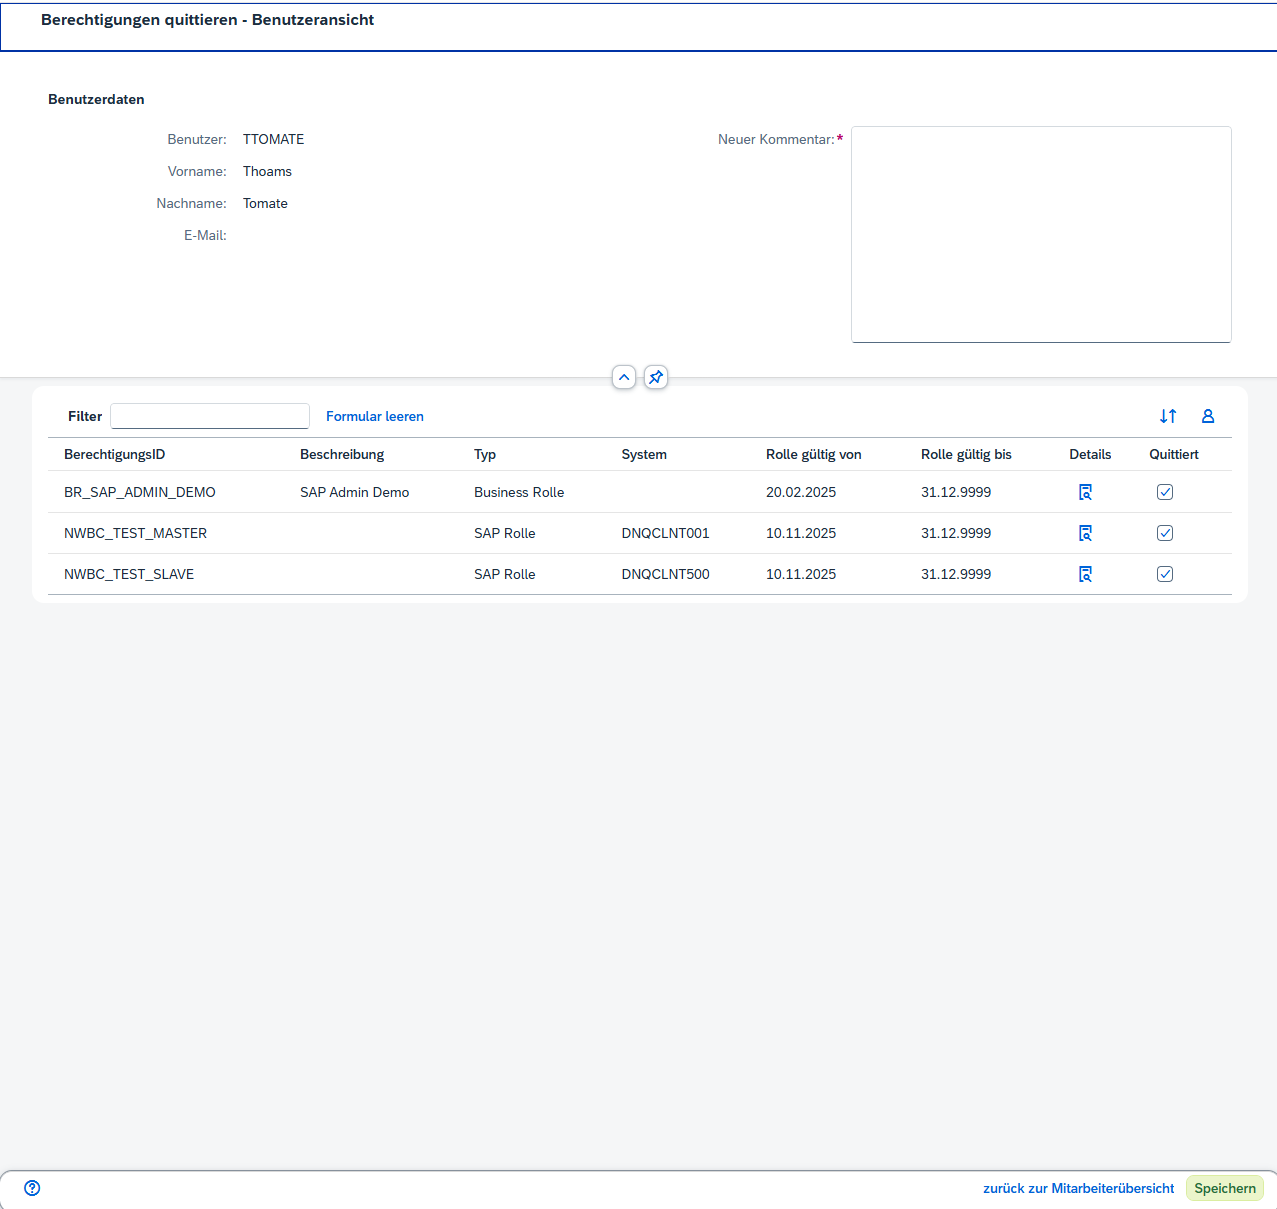The image size is (1277, 1209).
Task: Open details for BR_SAP_ADMIN_DEMO role
Action: point(1085,492)
